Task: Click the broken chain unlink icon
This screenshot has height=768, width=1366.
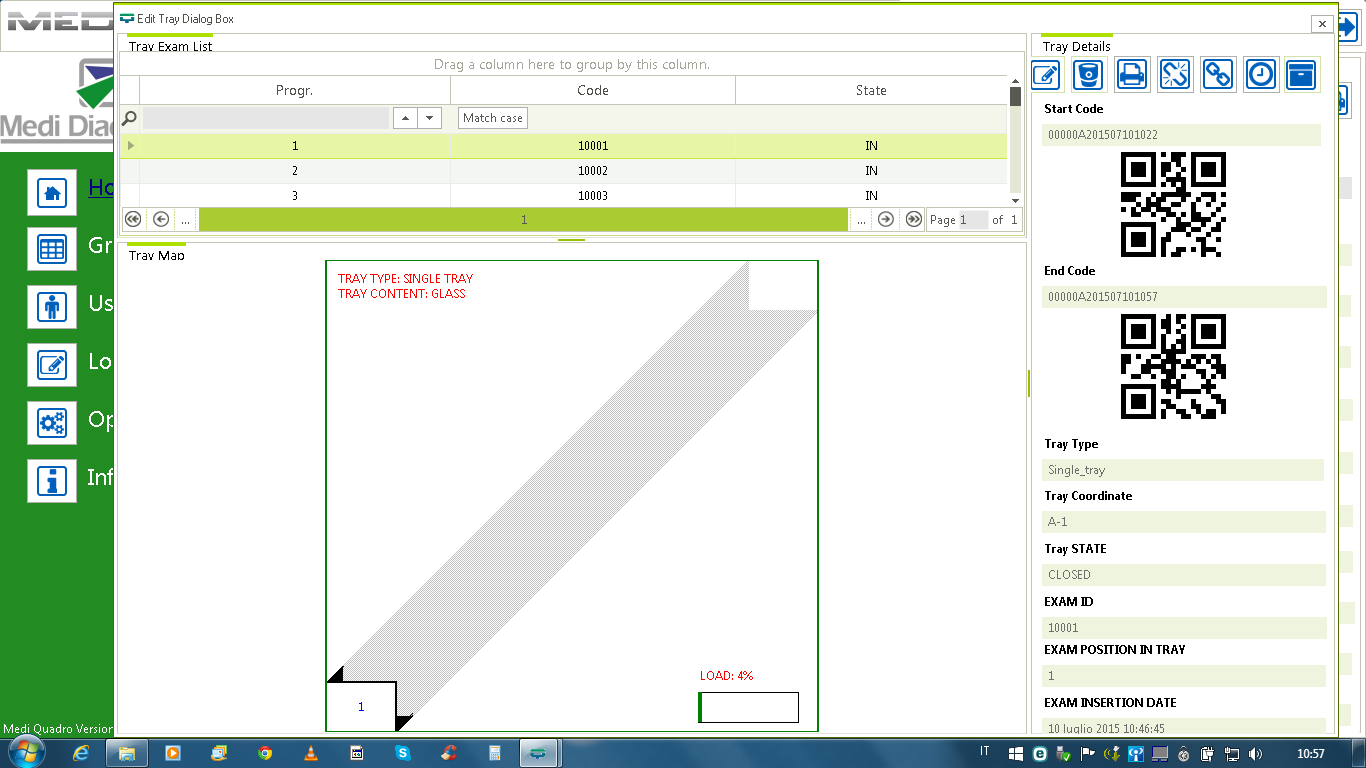Action: tap(1175, 74)
